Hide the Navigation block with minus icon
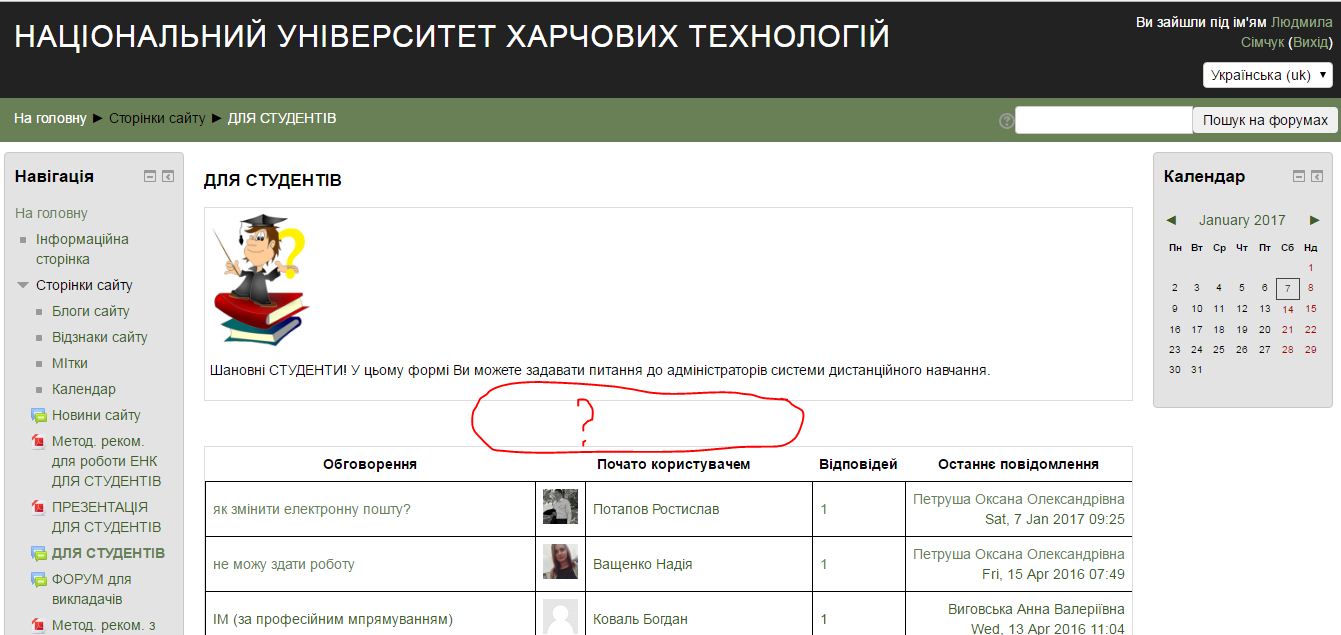 pos(150,176)
